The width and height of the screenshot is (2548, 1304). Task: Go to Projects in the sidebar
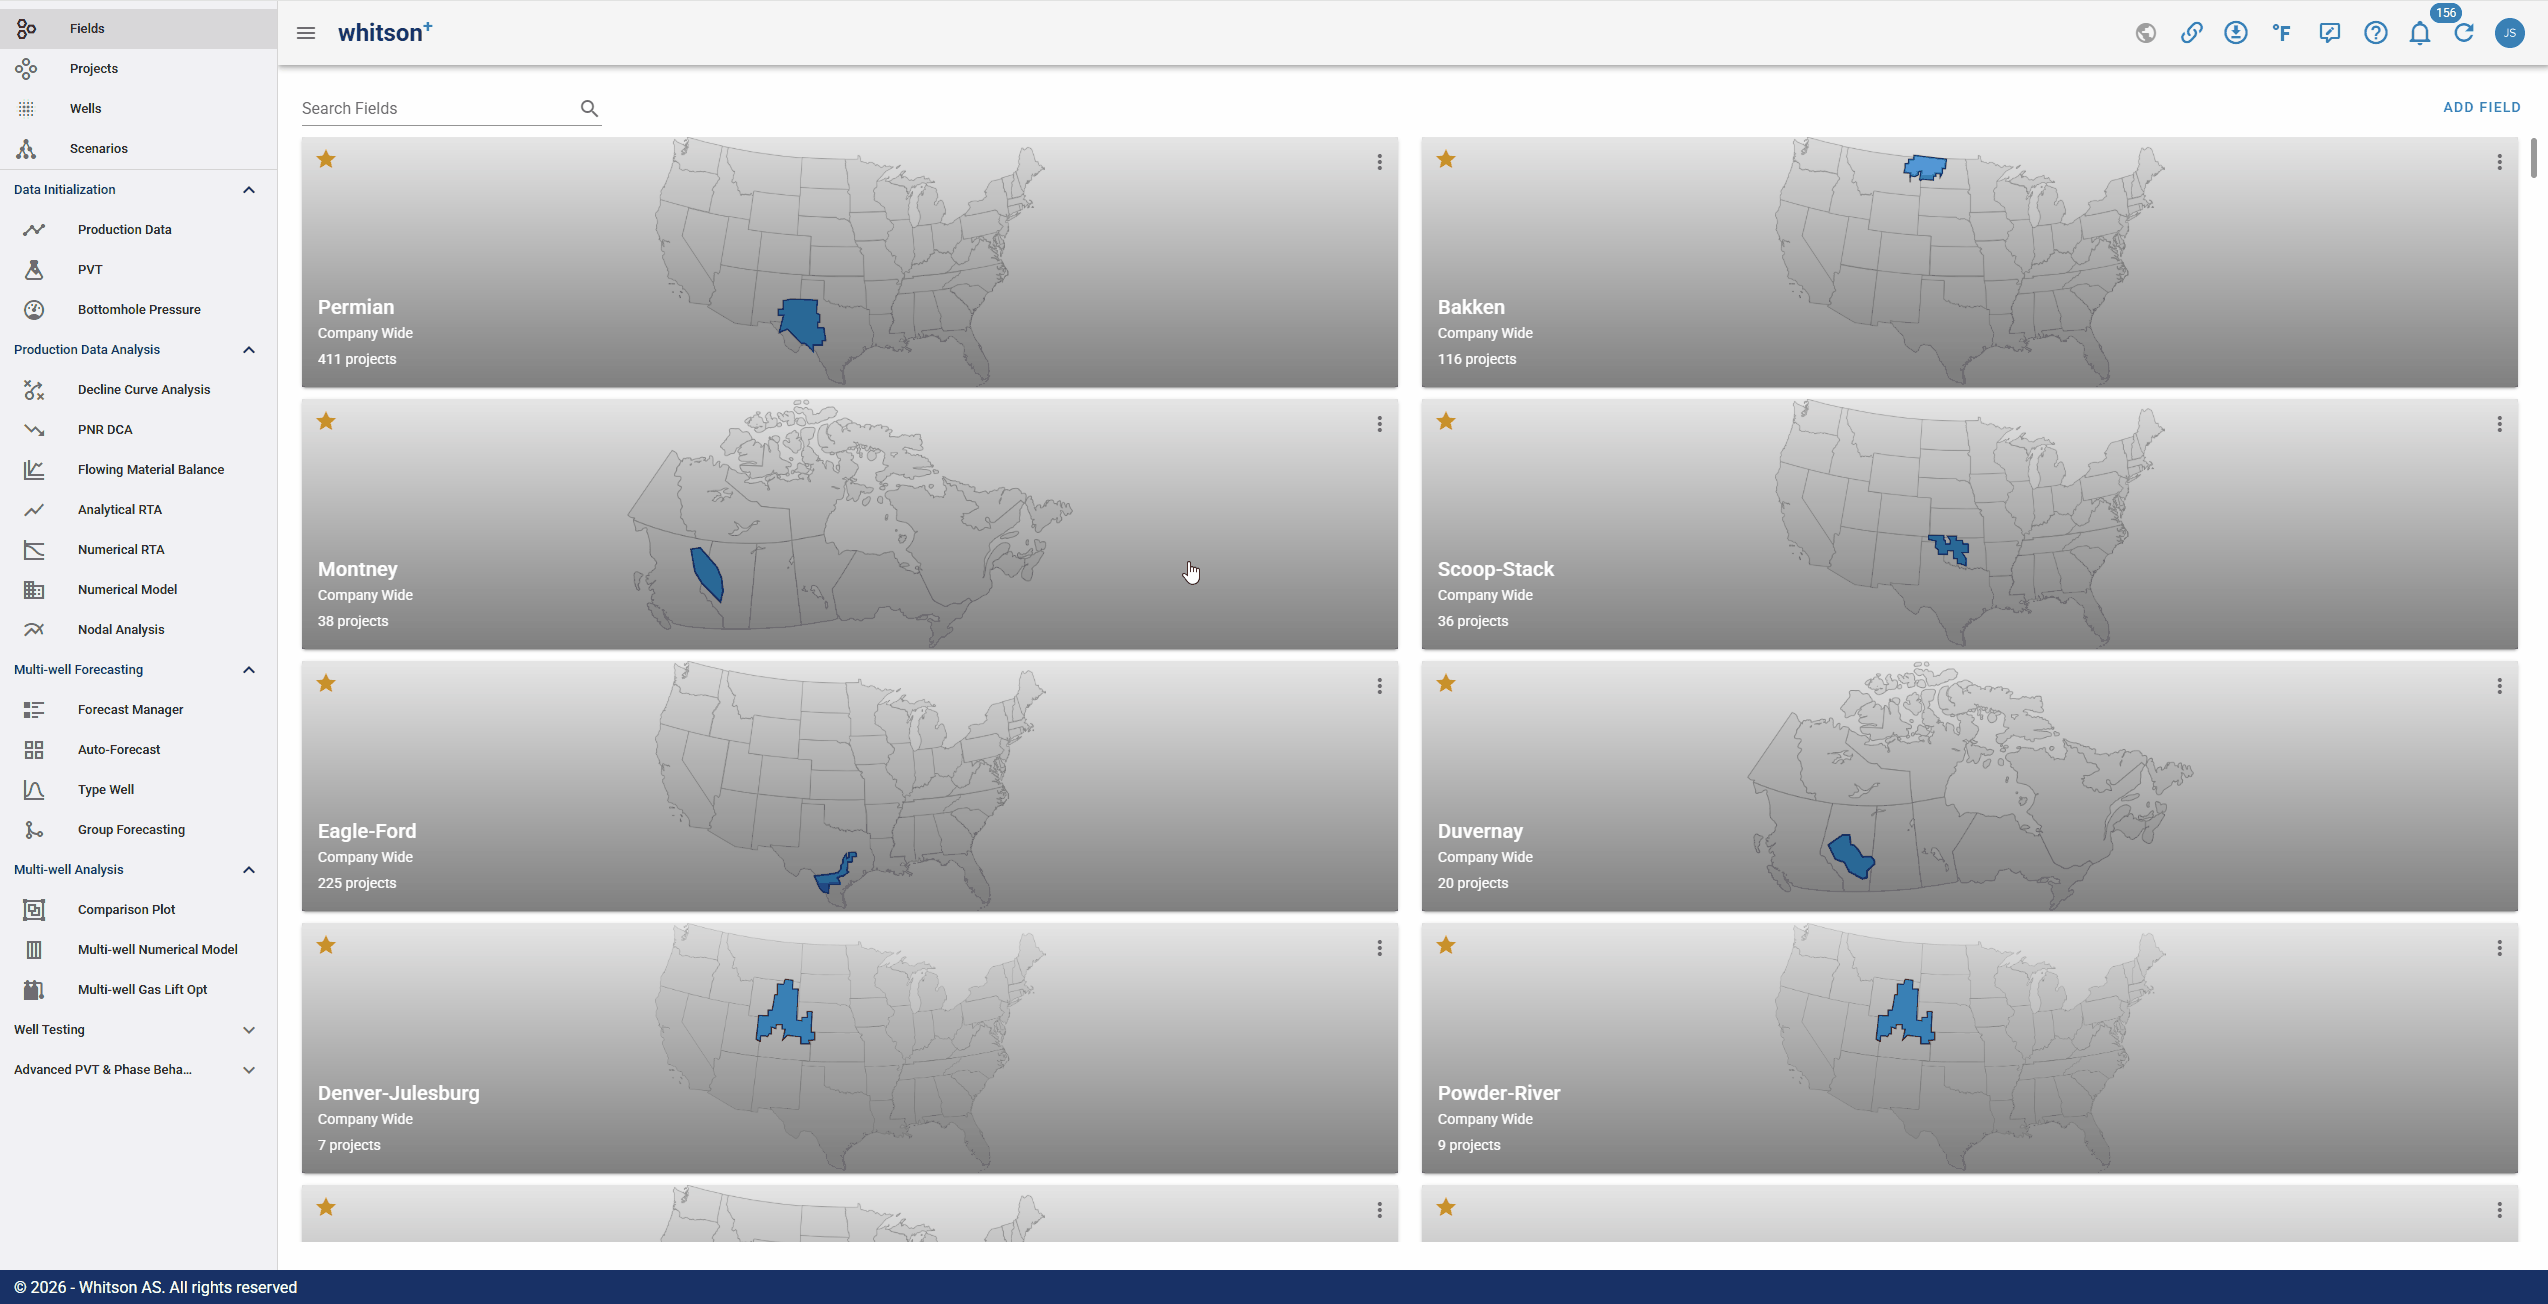tap(138, 68)
